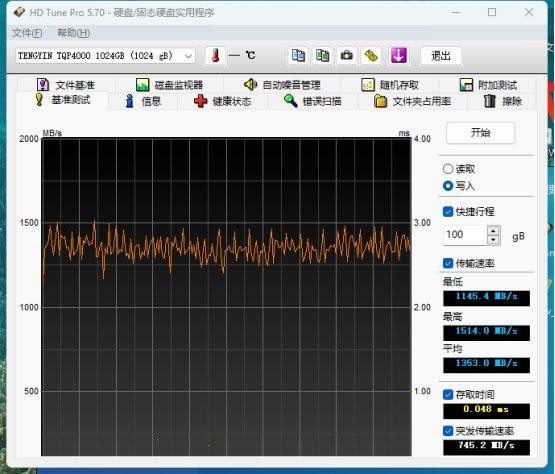Click the 开始 start button
The width and height of the screenshot is (555, 474).
click(480, 133)
